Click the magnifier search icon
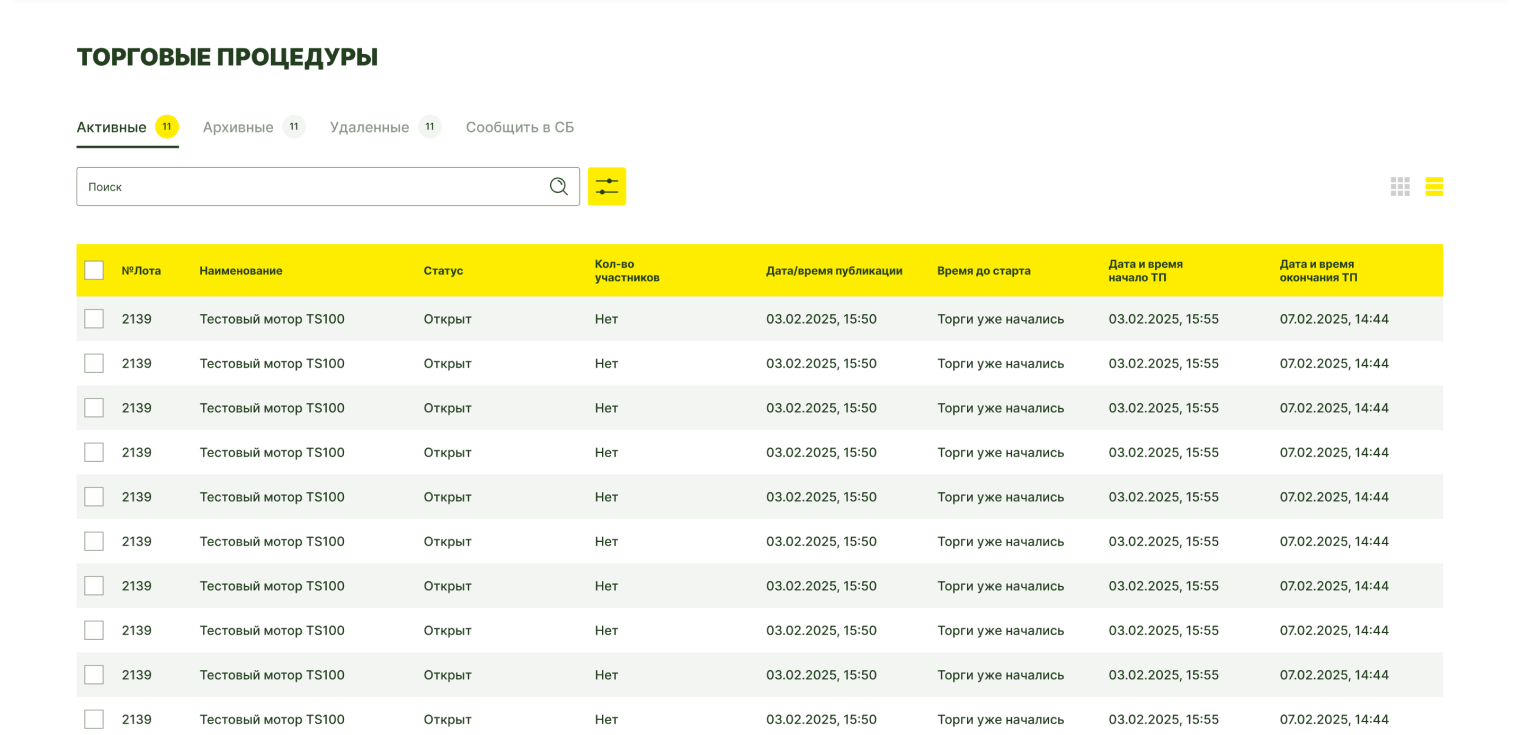 click(558, 186)
